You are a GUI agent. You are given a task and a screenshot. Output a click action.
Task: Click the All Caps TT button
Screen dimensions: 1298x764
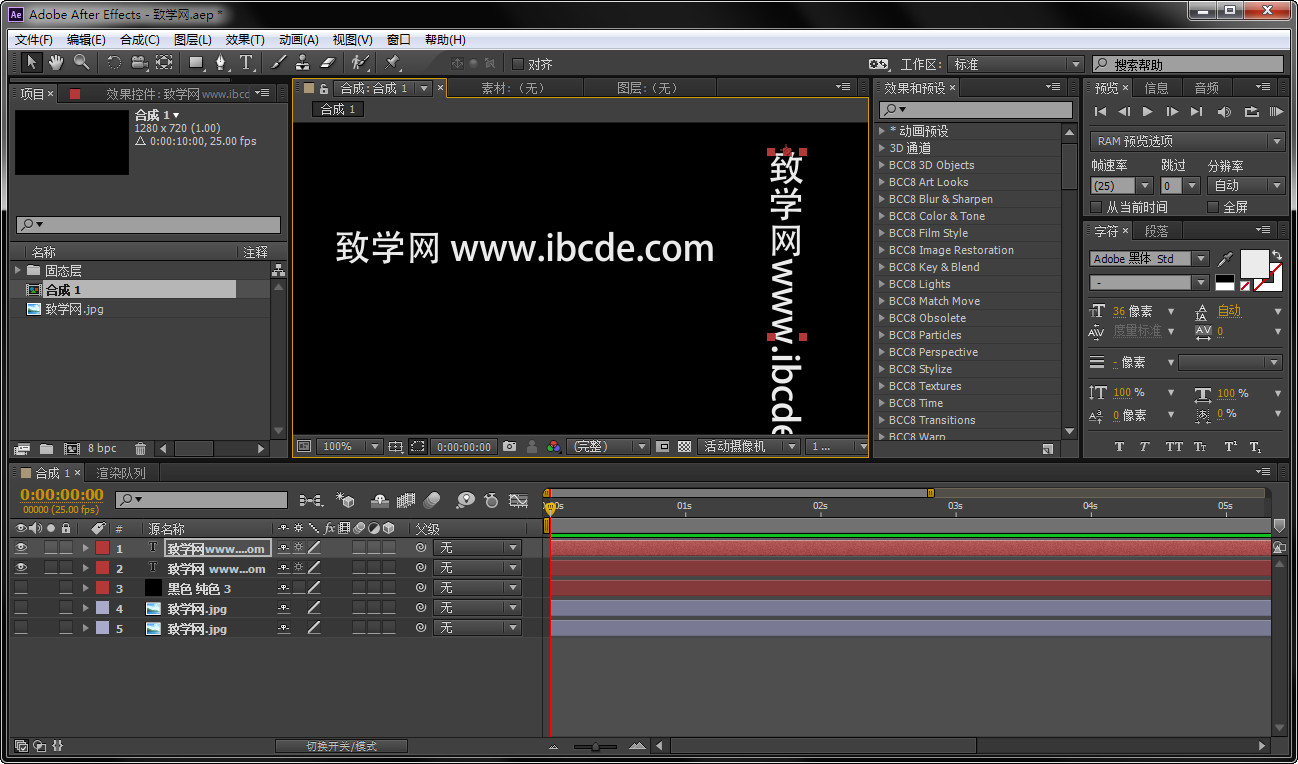tap(1173, 447)
